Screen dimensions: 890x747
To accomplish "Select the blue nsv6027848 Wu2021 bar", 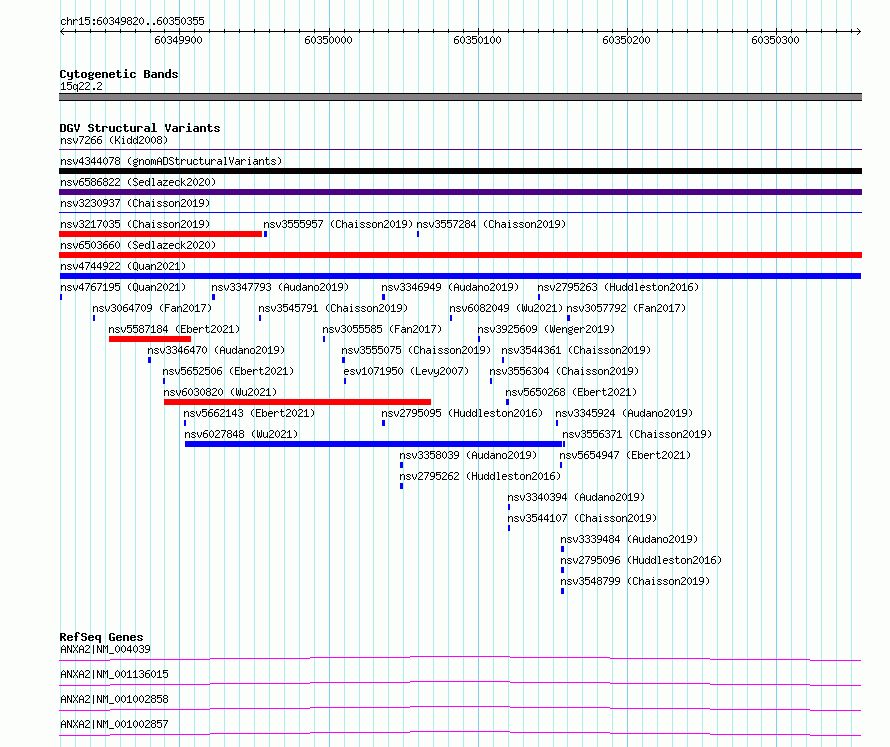I will 373,444.
